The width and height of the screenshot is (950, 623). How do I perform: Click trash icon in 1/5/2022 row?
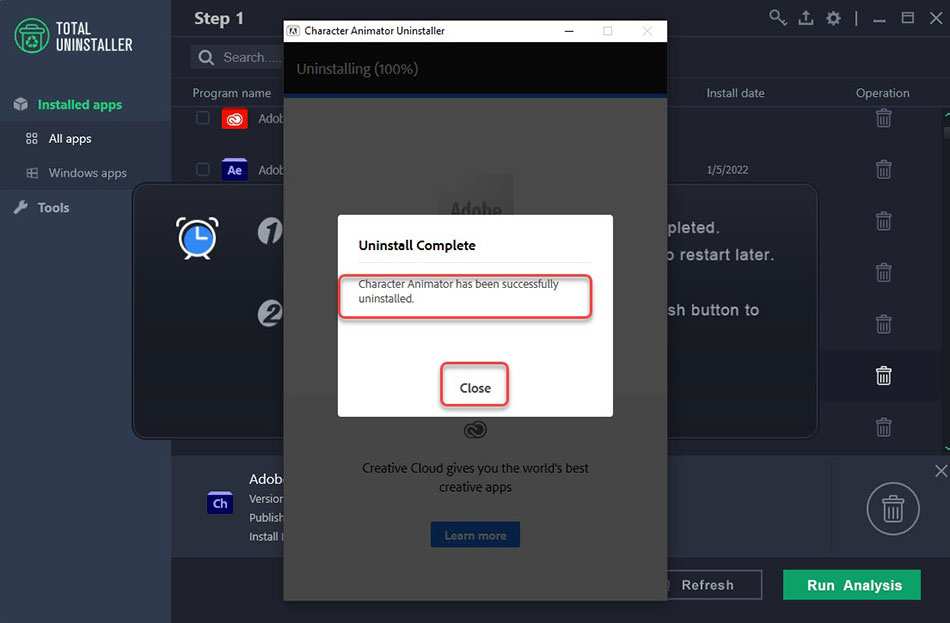coord(883,169)
